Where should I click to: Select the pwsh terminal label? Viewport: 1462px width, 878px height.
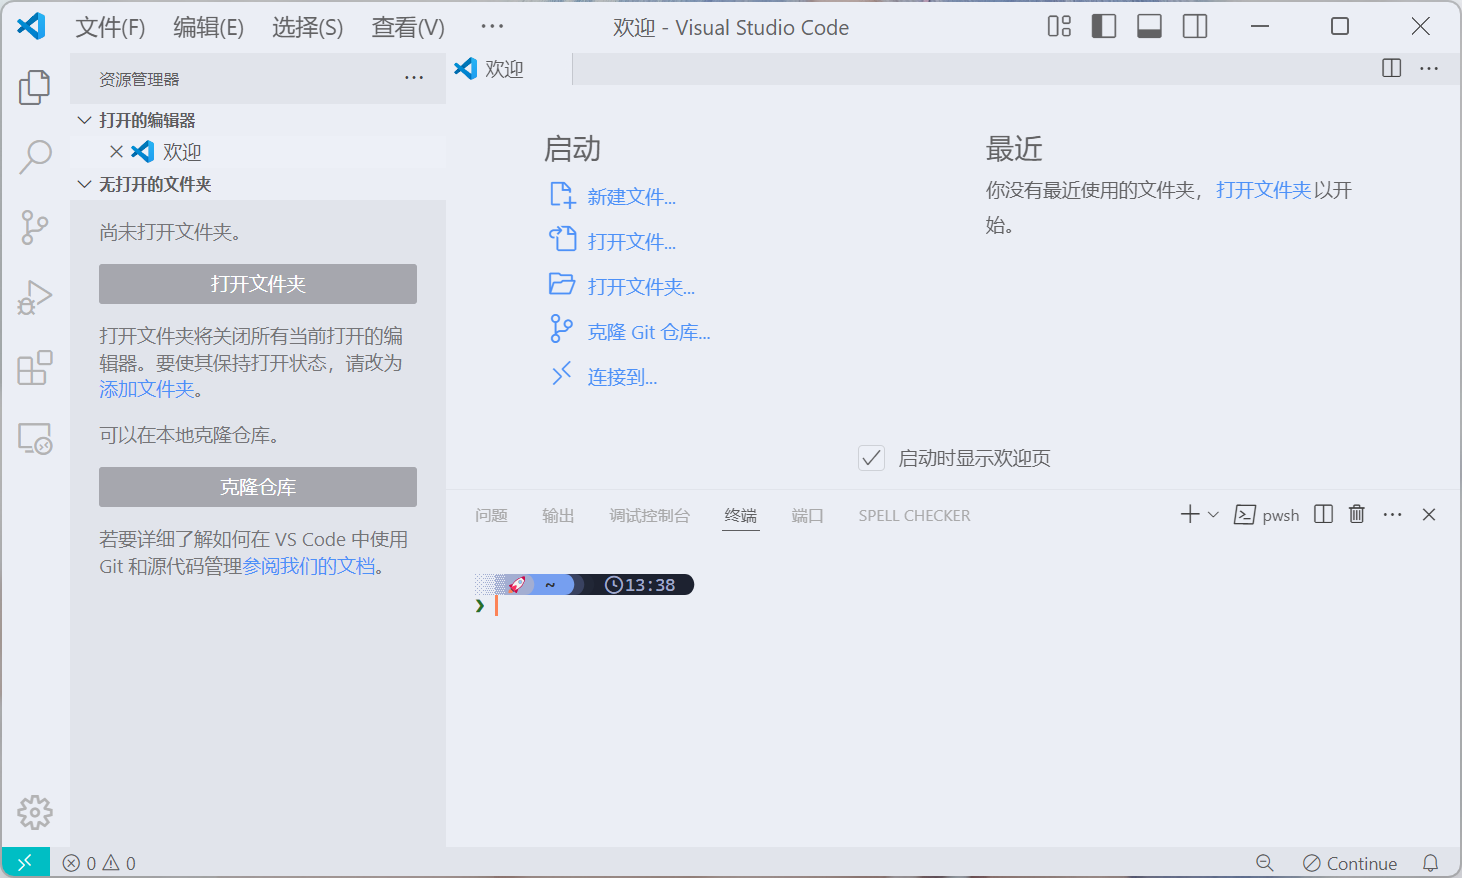coord(1267,515)
